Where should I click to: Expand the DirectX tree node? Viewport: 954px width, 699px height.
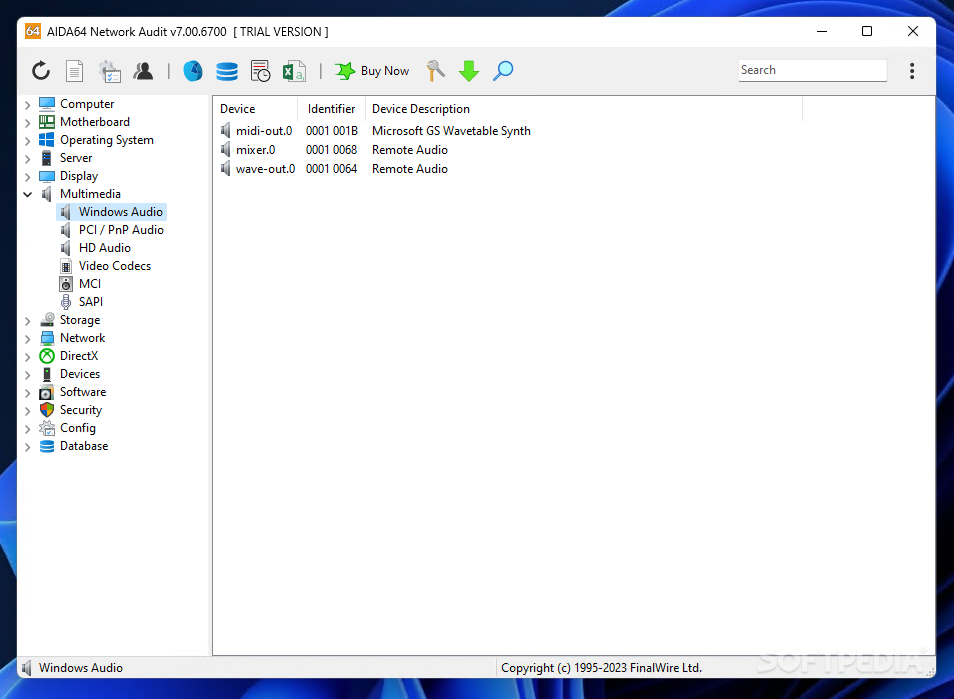(27, 356)
